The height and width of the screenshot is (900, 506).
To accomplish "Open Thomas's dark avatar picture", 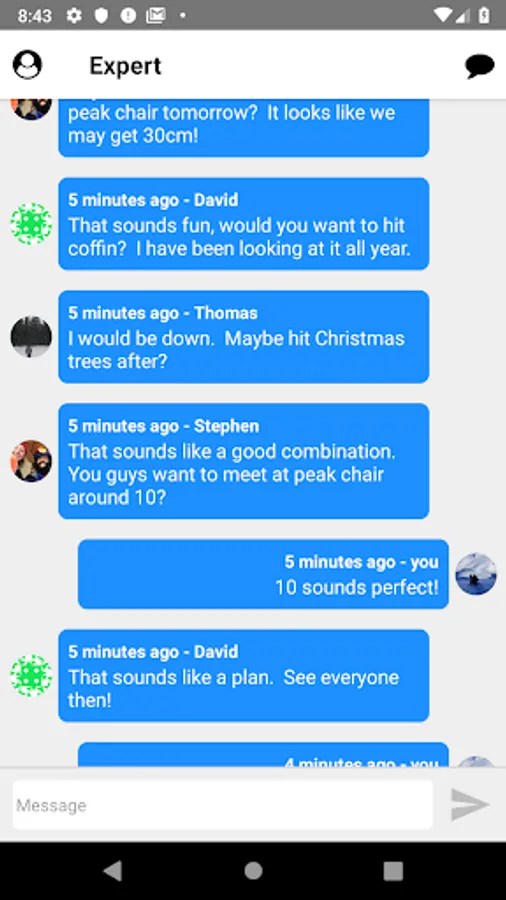I will (31, 336).
